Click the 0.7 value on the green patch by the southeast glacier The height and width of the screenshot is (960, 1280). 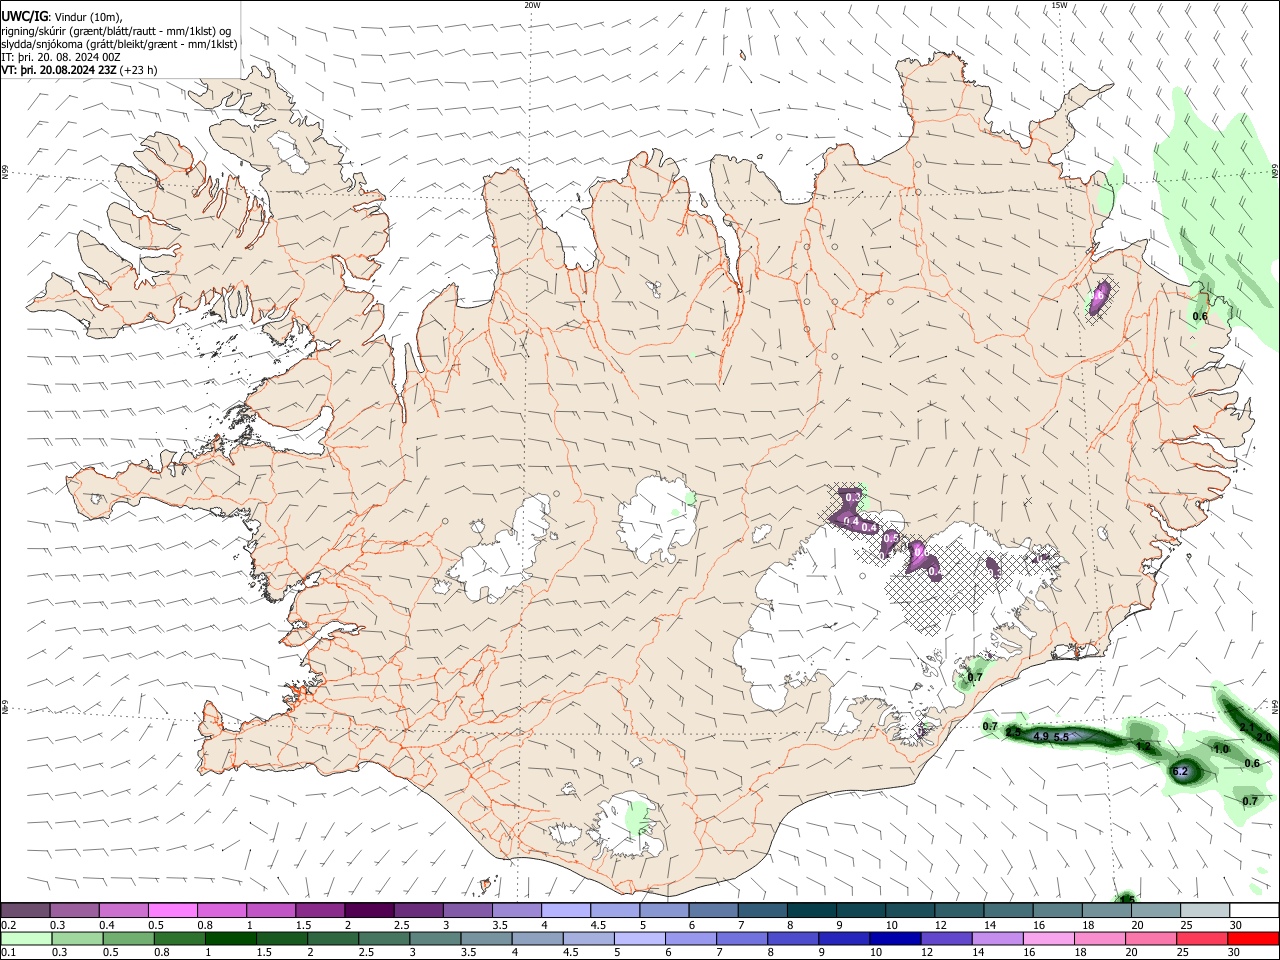coord(976,677)
